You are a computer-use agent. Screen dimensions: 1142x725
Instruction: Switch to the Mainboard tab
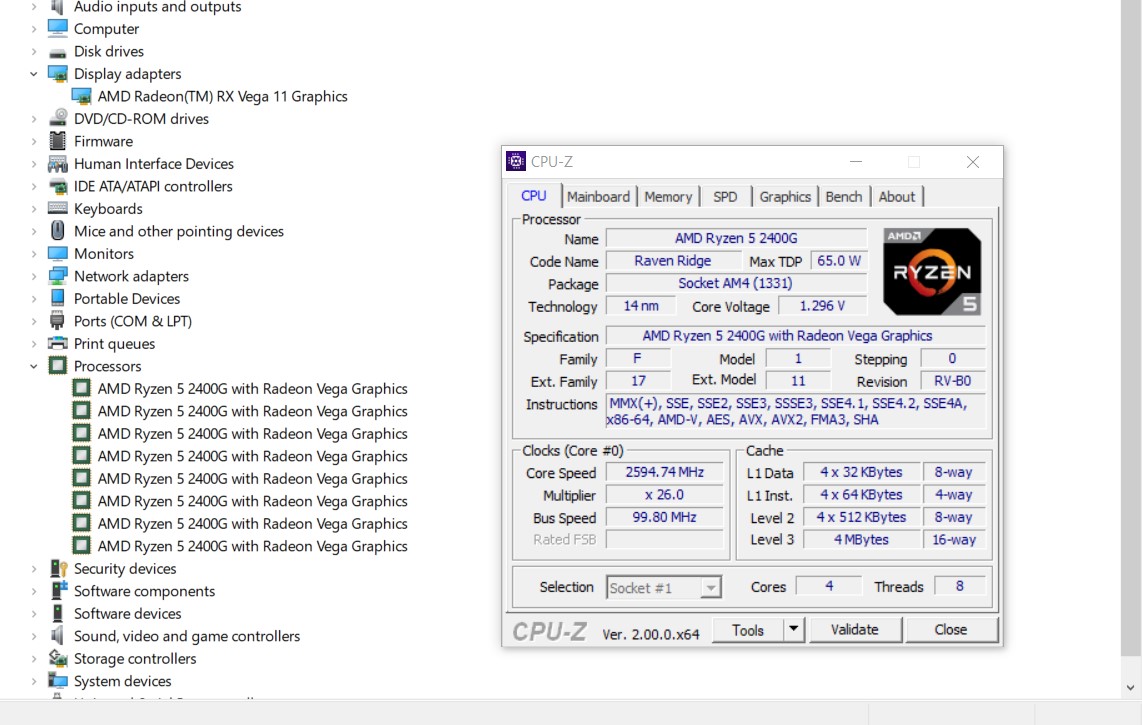coord(598,197)
